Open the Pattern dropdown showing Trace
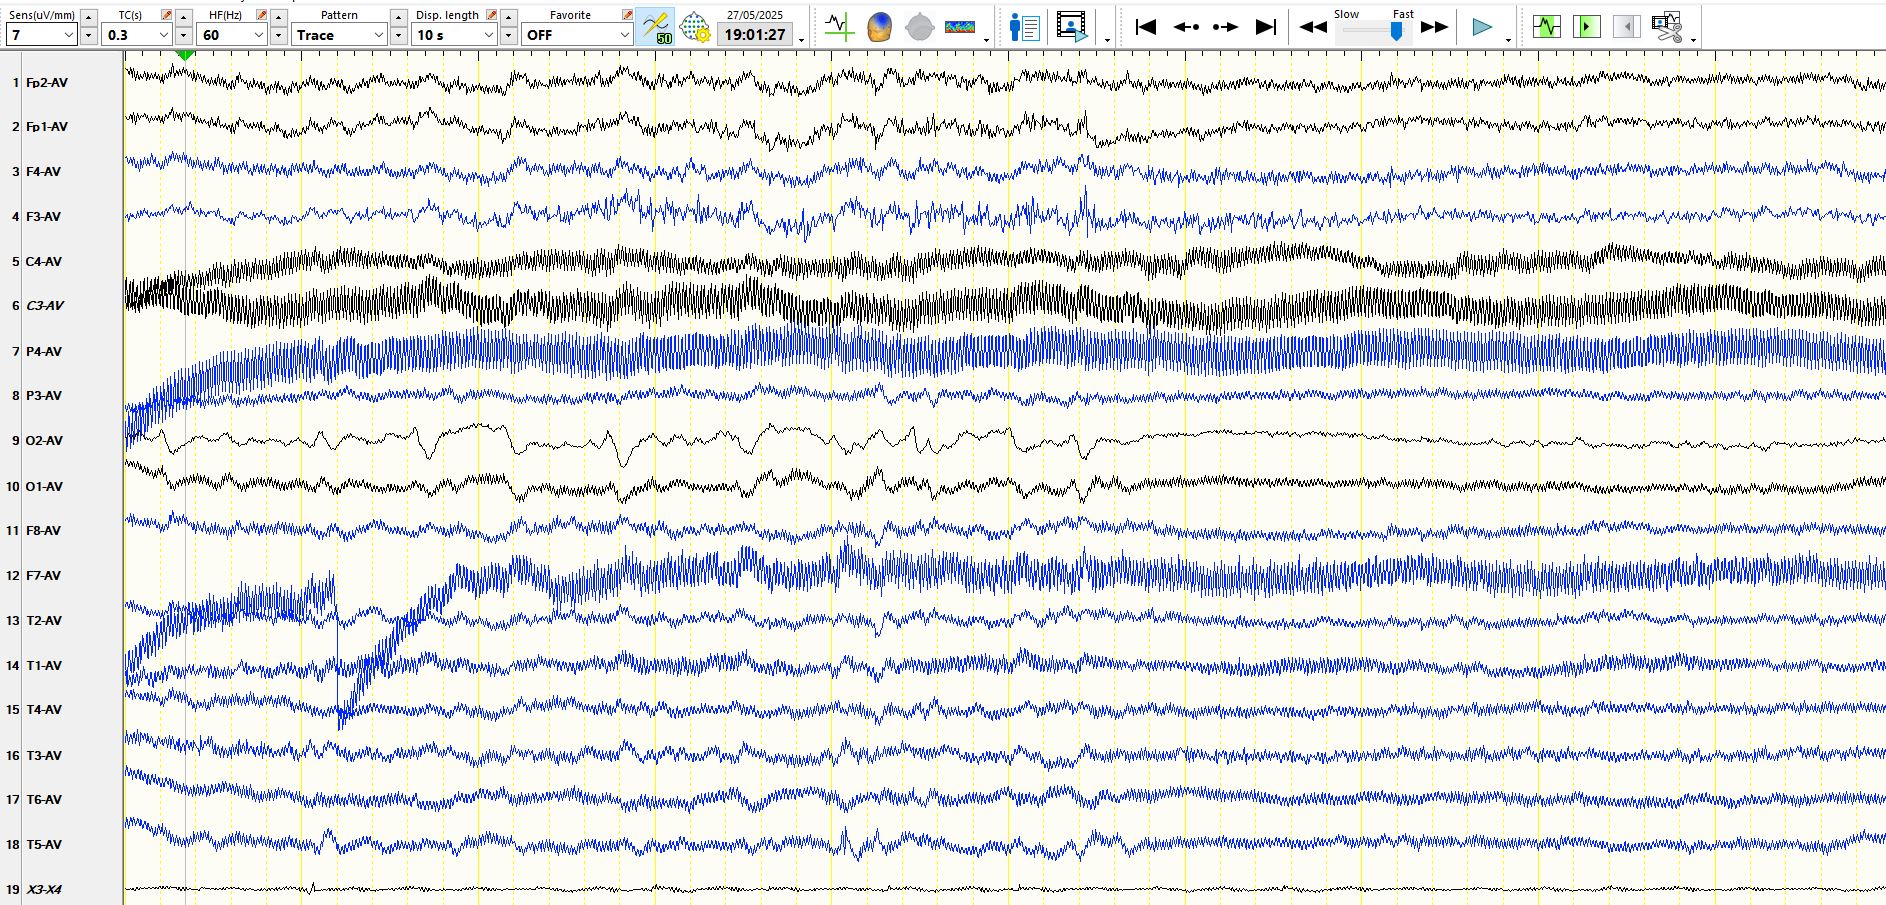The width and height of the screenshot is (1886, 905). (x=340, y=35)
